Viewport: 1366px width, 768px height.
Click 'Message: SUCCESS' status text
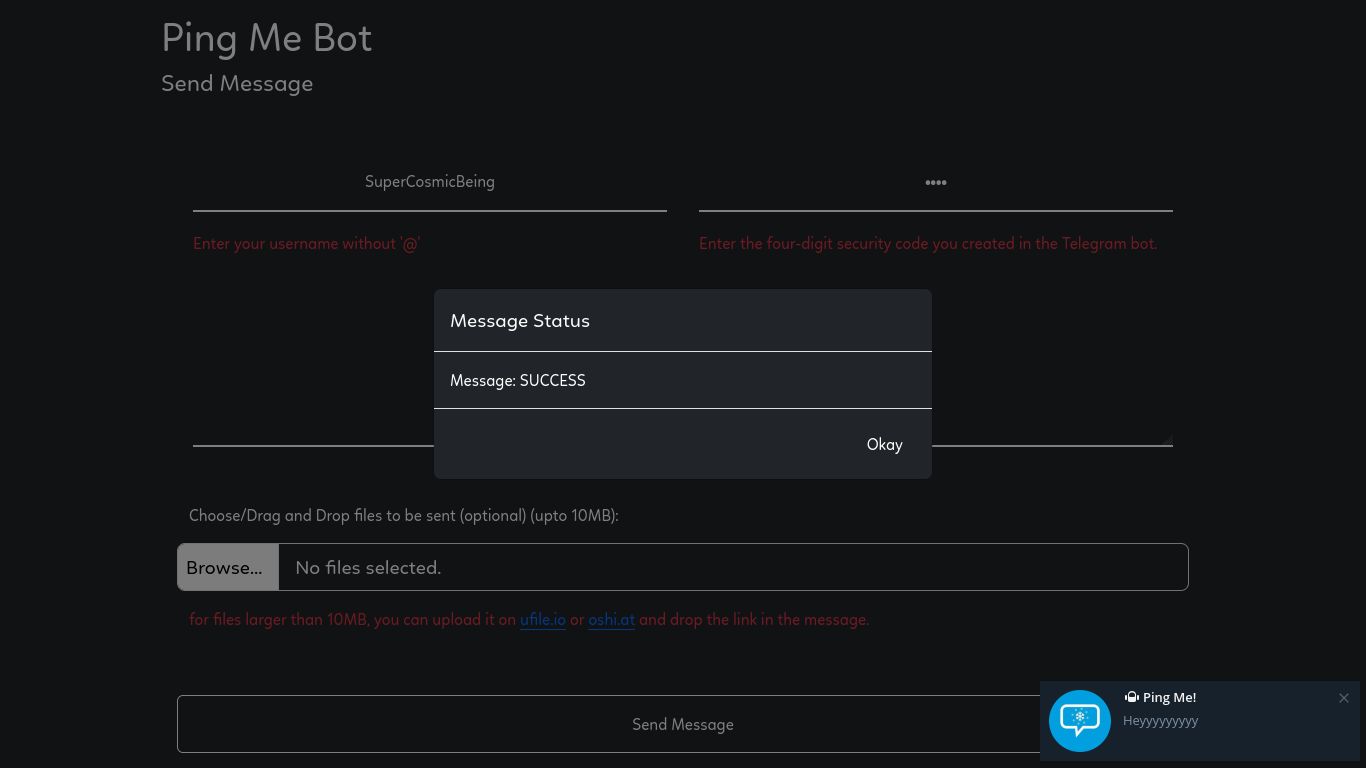coord(518,380)
